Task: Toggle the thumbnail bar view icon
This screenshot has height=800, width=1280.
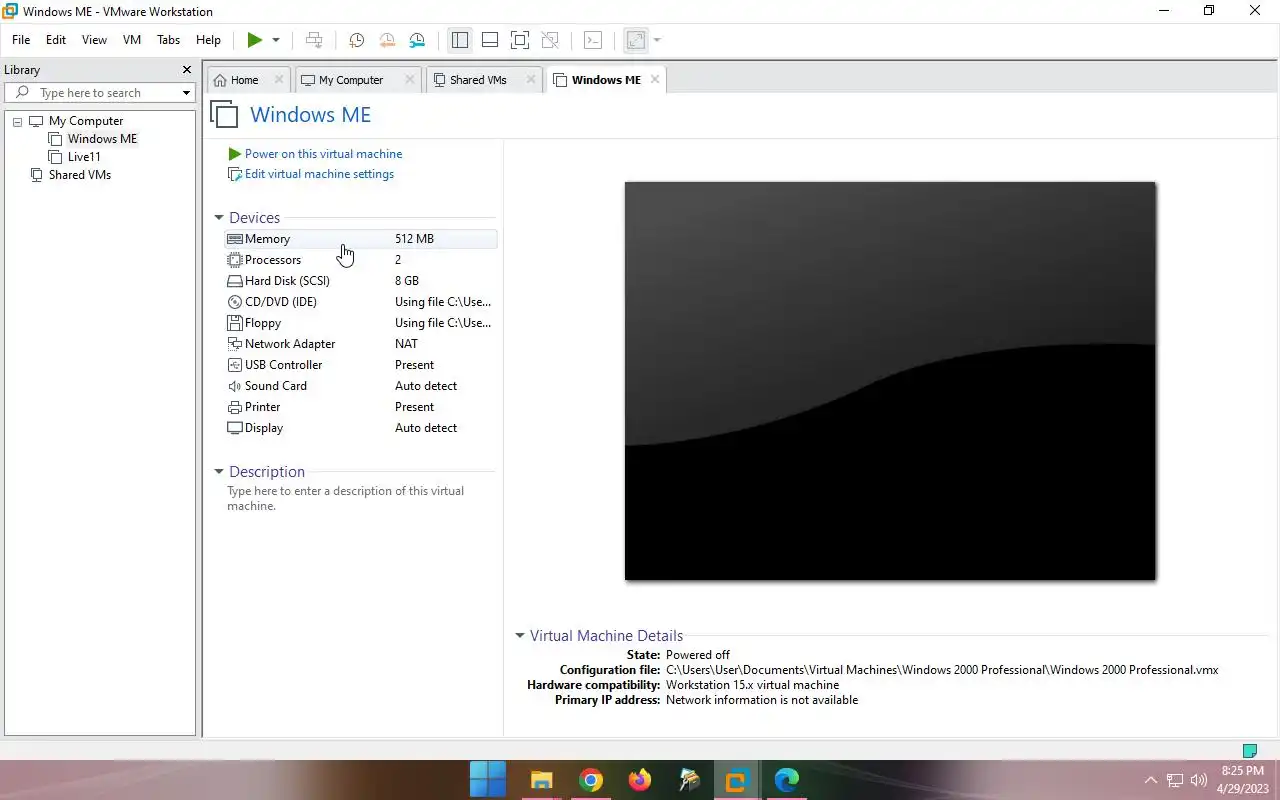Action: [490, 40]
